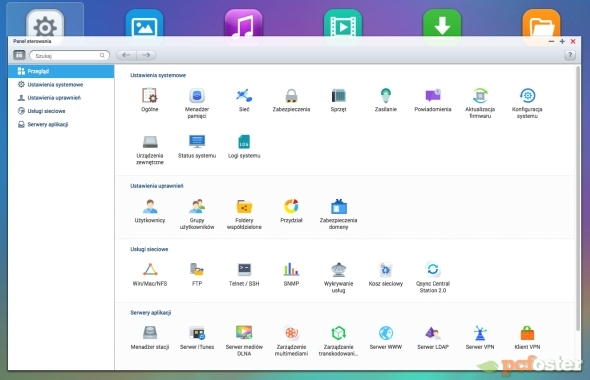590x380 pixels.
Task: Open Kosz sieciowy network recycle bin
Action: pyautogui.click(x=386, y=270)
